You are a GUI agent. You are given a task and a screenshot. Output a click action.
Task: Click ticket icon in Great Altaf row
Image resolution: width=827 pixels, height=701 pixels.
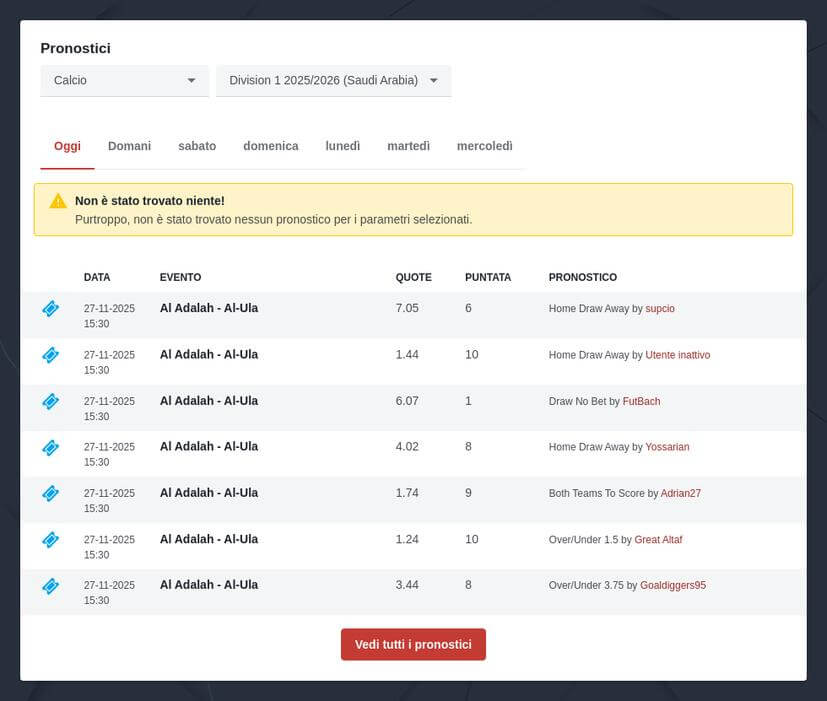coord(50,539)
